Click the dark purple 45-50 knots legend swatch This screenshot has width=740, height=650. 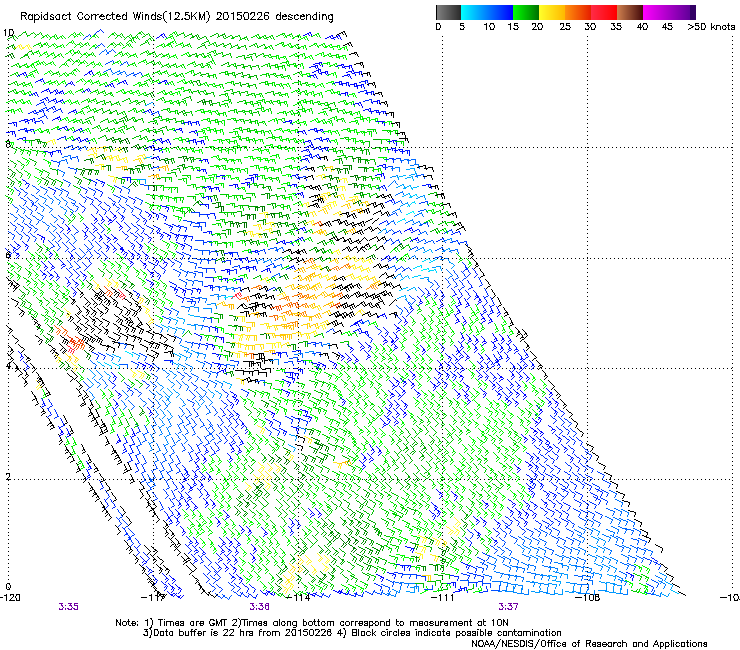tap(682, 12)
